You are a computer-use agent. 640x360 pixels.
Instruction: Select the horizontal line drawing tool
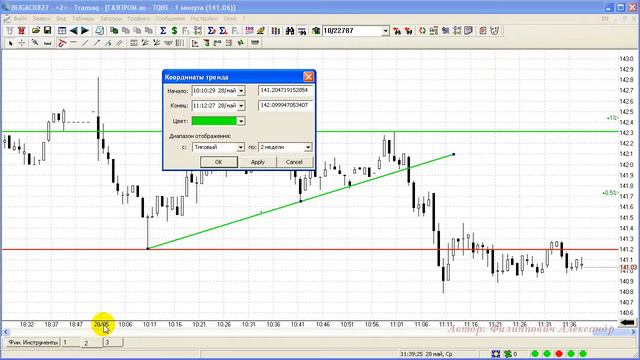(x=73, y=43)
